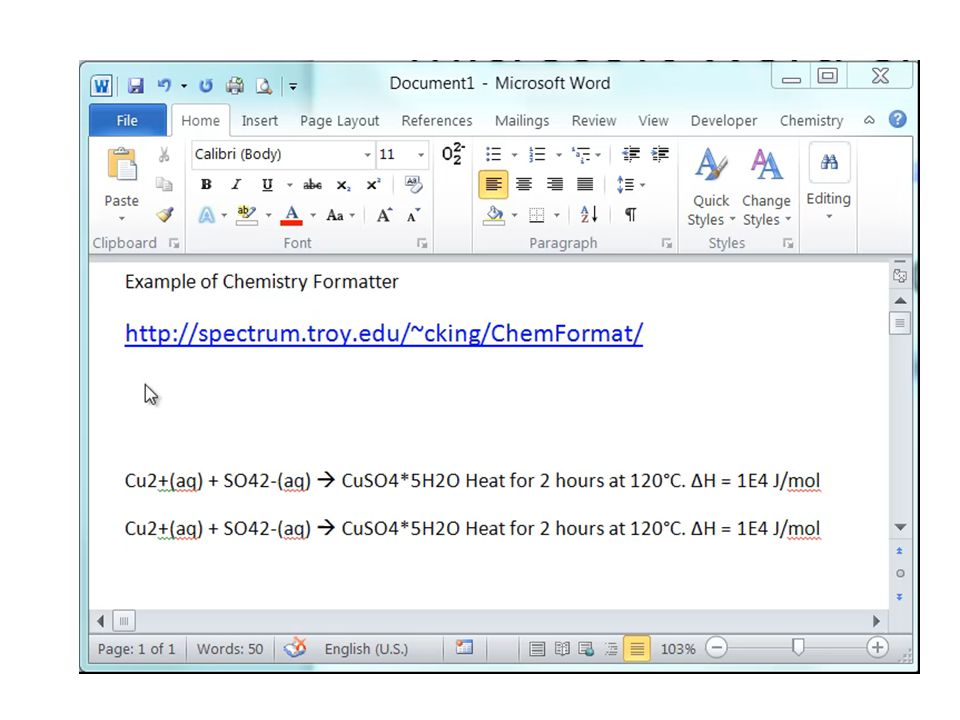Toggle Superscript formatting
Screen dimensions: 960x720
(x=373, y=184)
